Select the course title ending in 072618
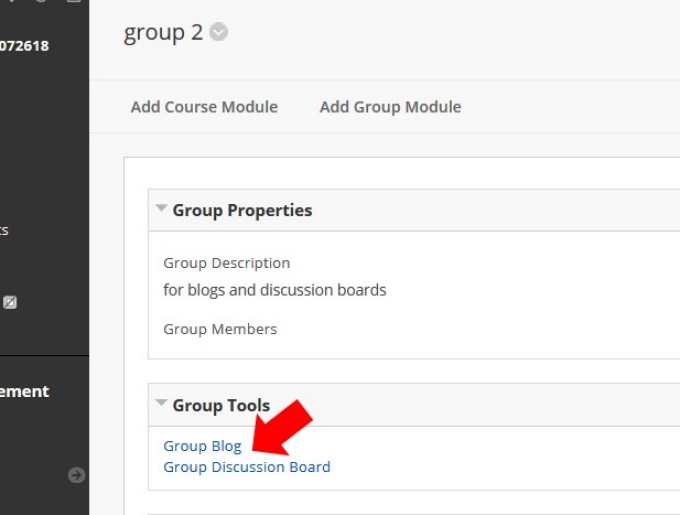This screenshot has width=680, height=515. click(24, 45)
